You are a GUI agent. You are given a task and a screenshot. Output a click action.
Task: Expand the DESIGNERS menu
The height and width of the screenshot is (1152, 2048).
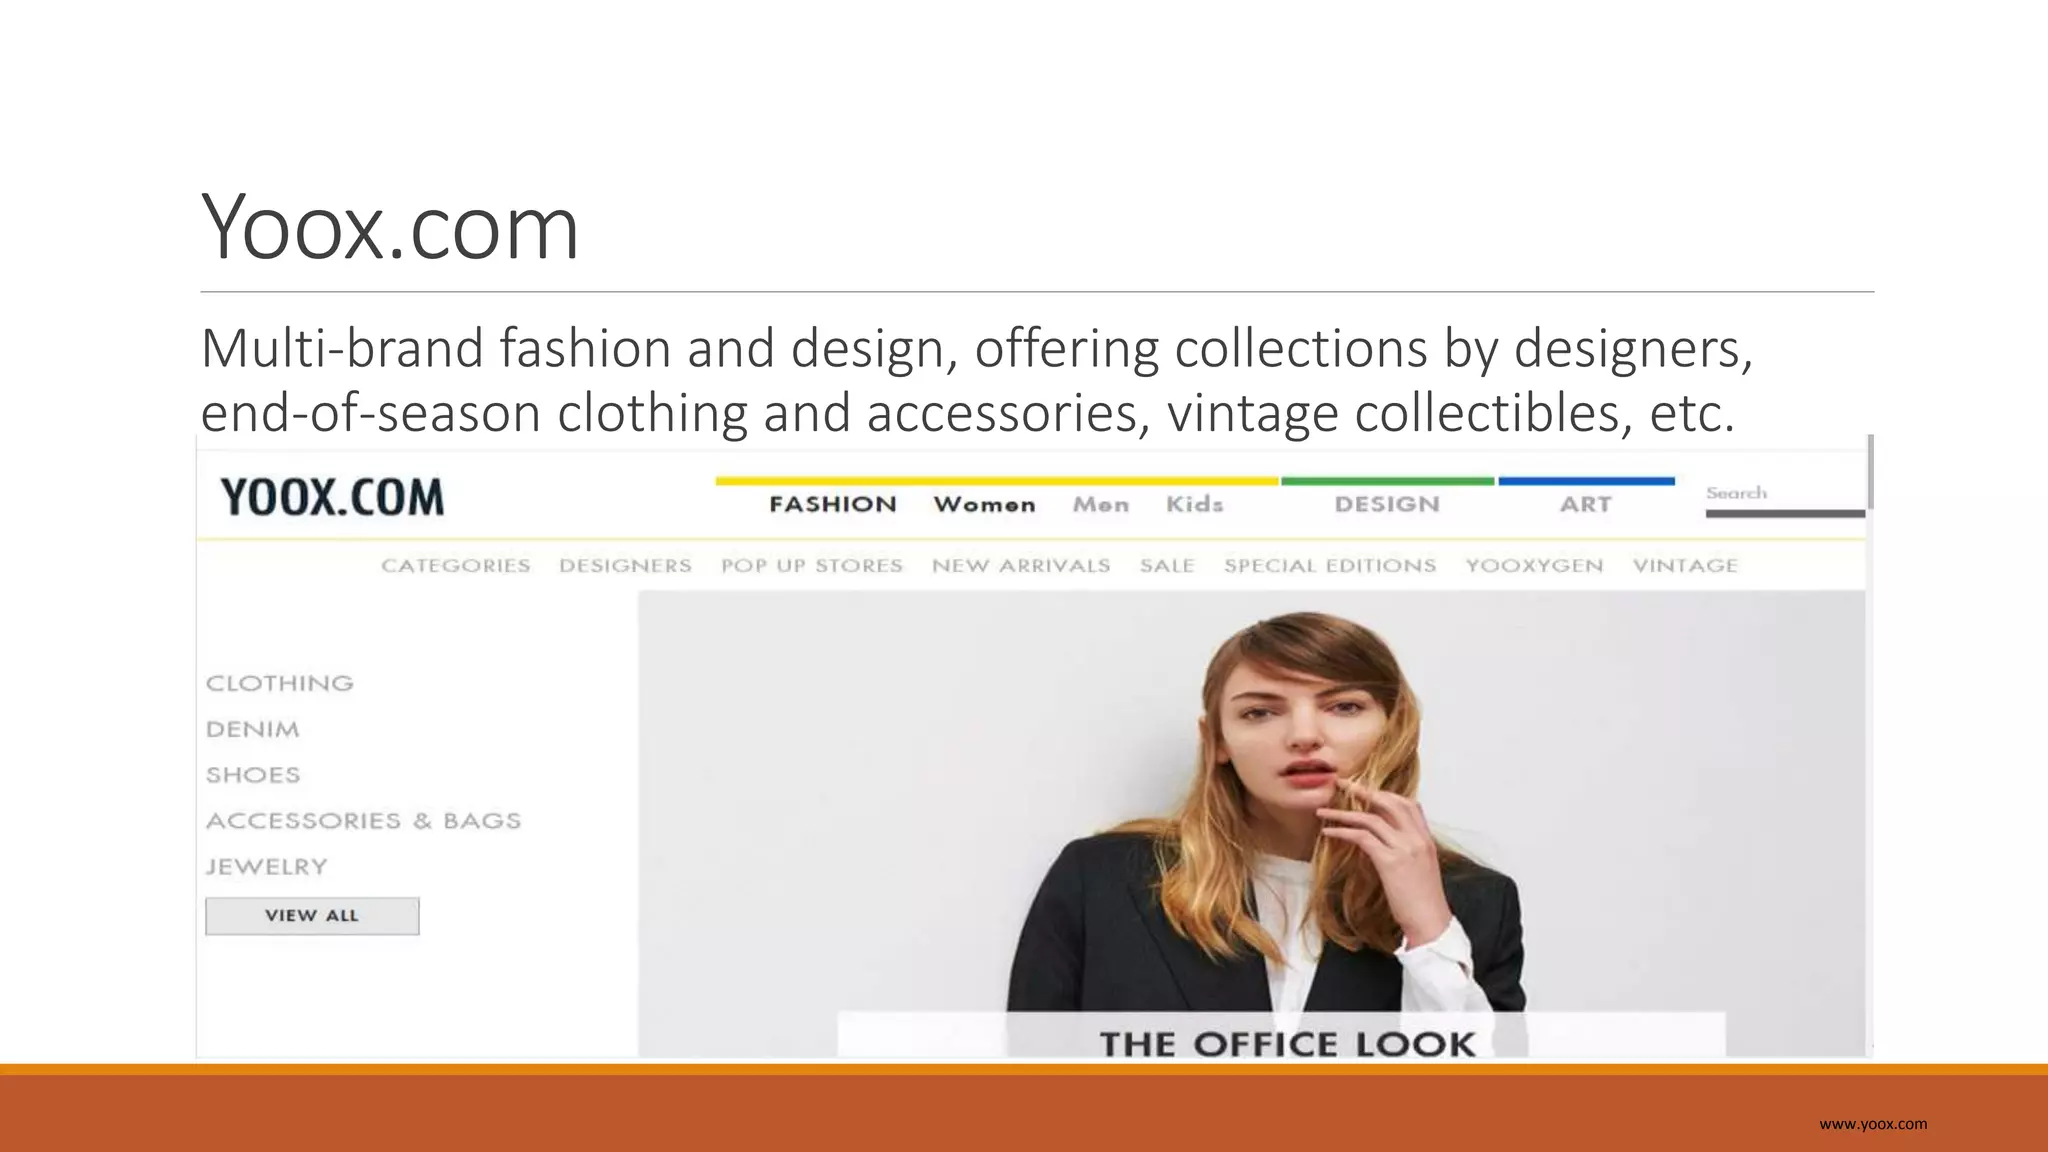coord(625,566)
